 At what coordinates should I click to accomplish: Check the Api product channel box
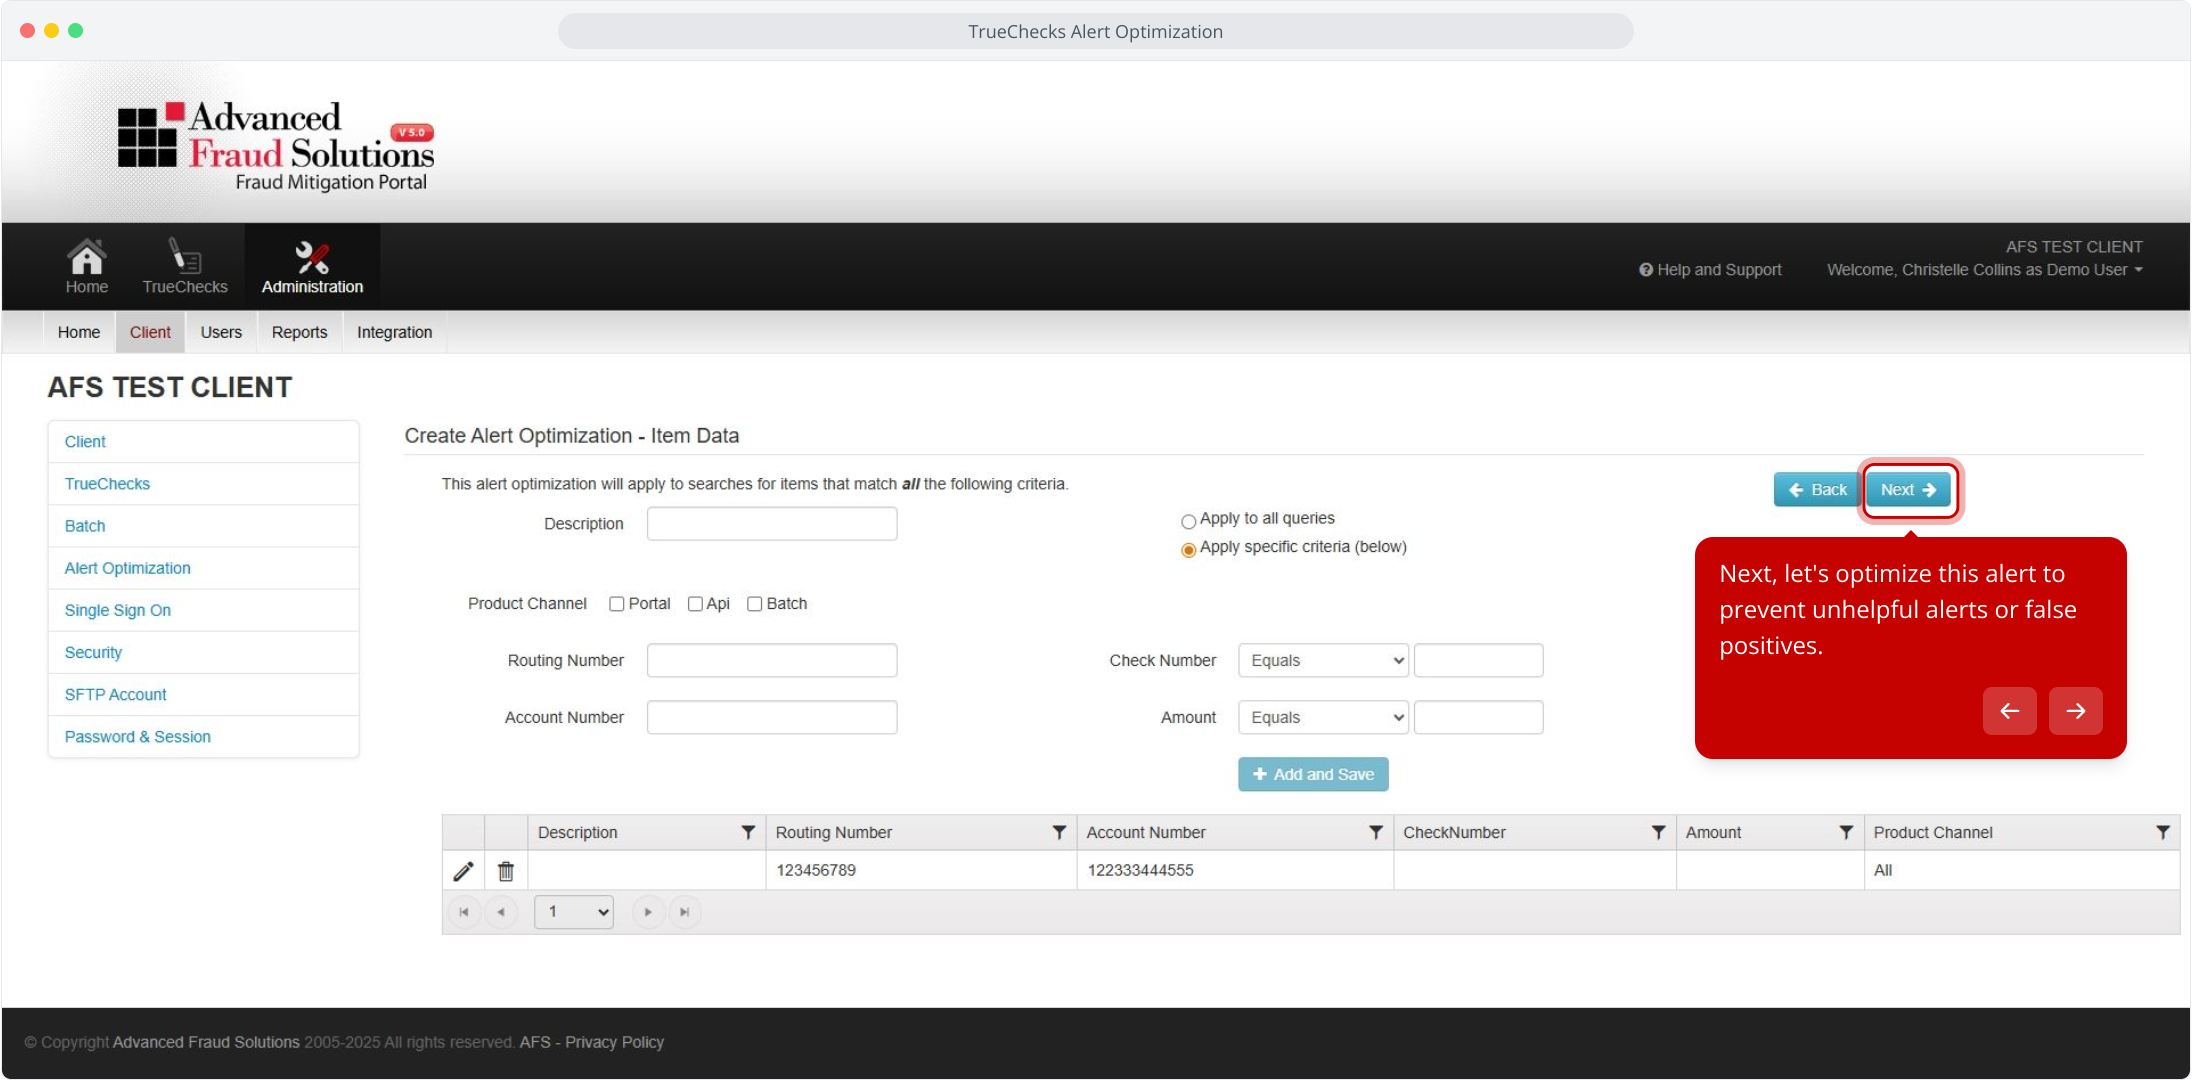(x=695, y=604)
